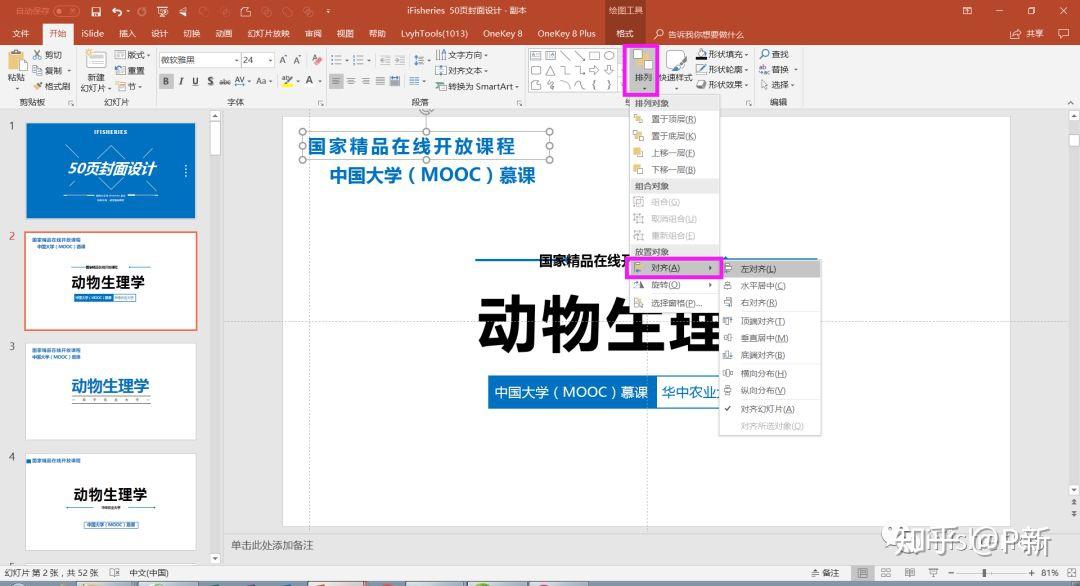The width and height of the screenshot is (1080, 586).
Task: Choose Bring Forward (上移一层) menu item
Action: 674,153
